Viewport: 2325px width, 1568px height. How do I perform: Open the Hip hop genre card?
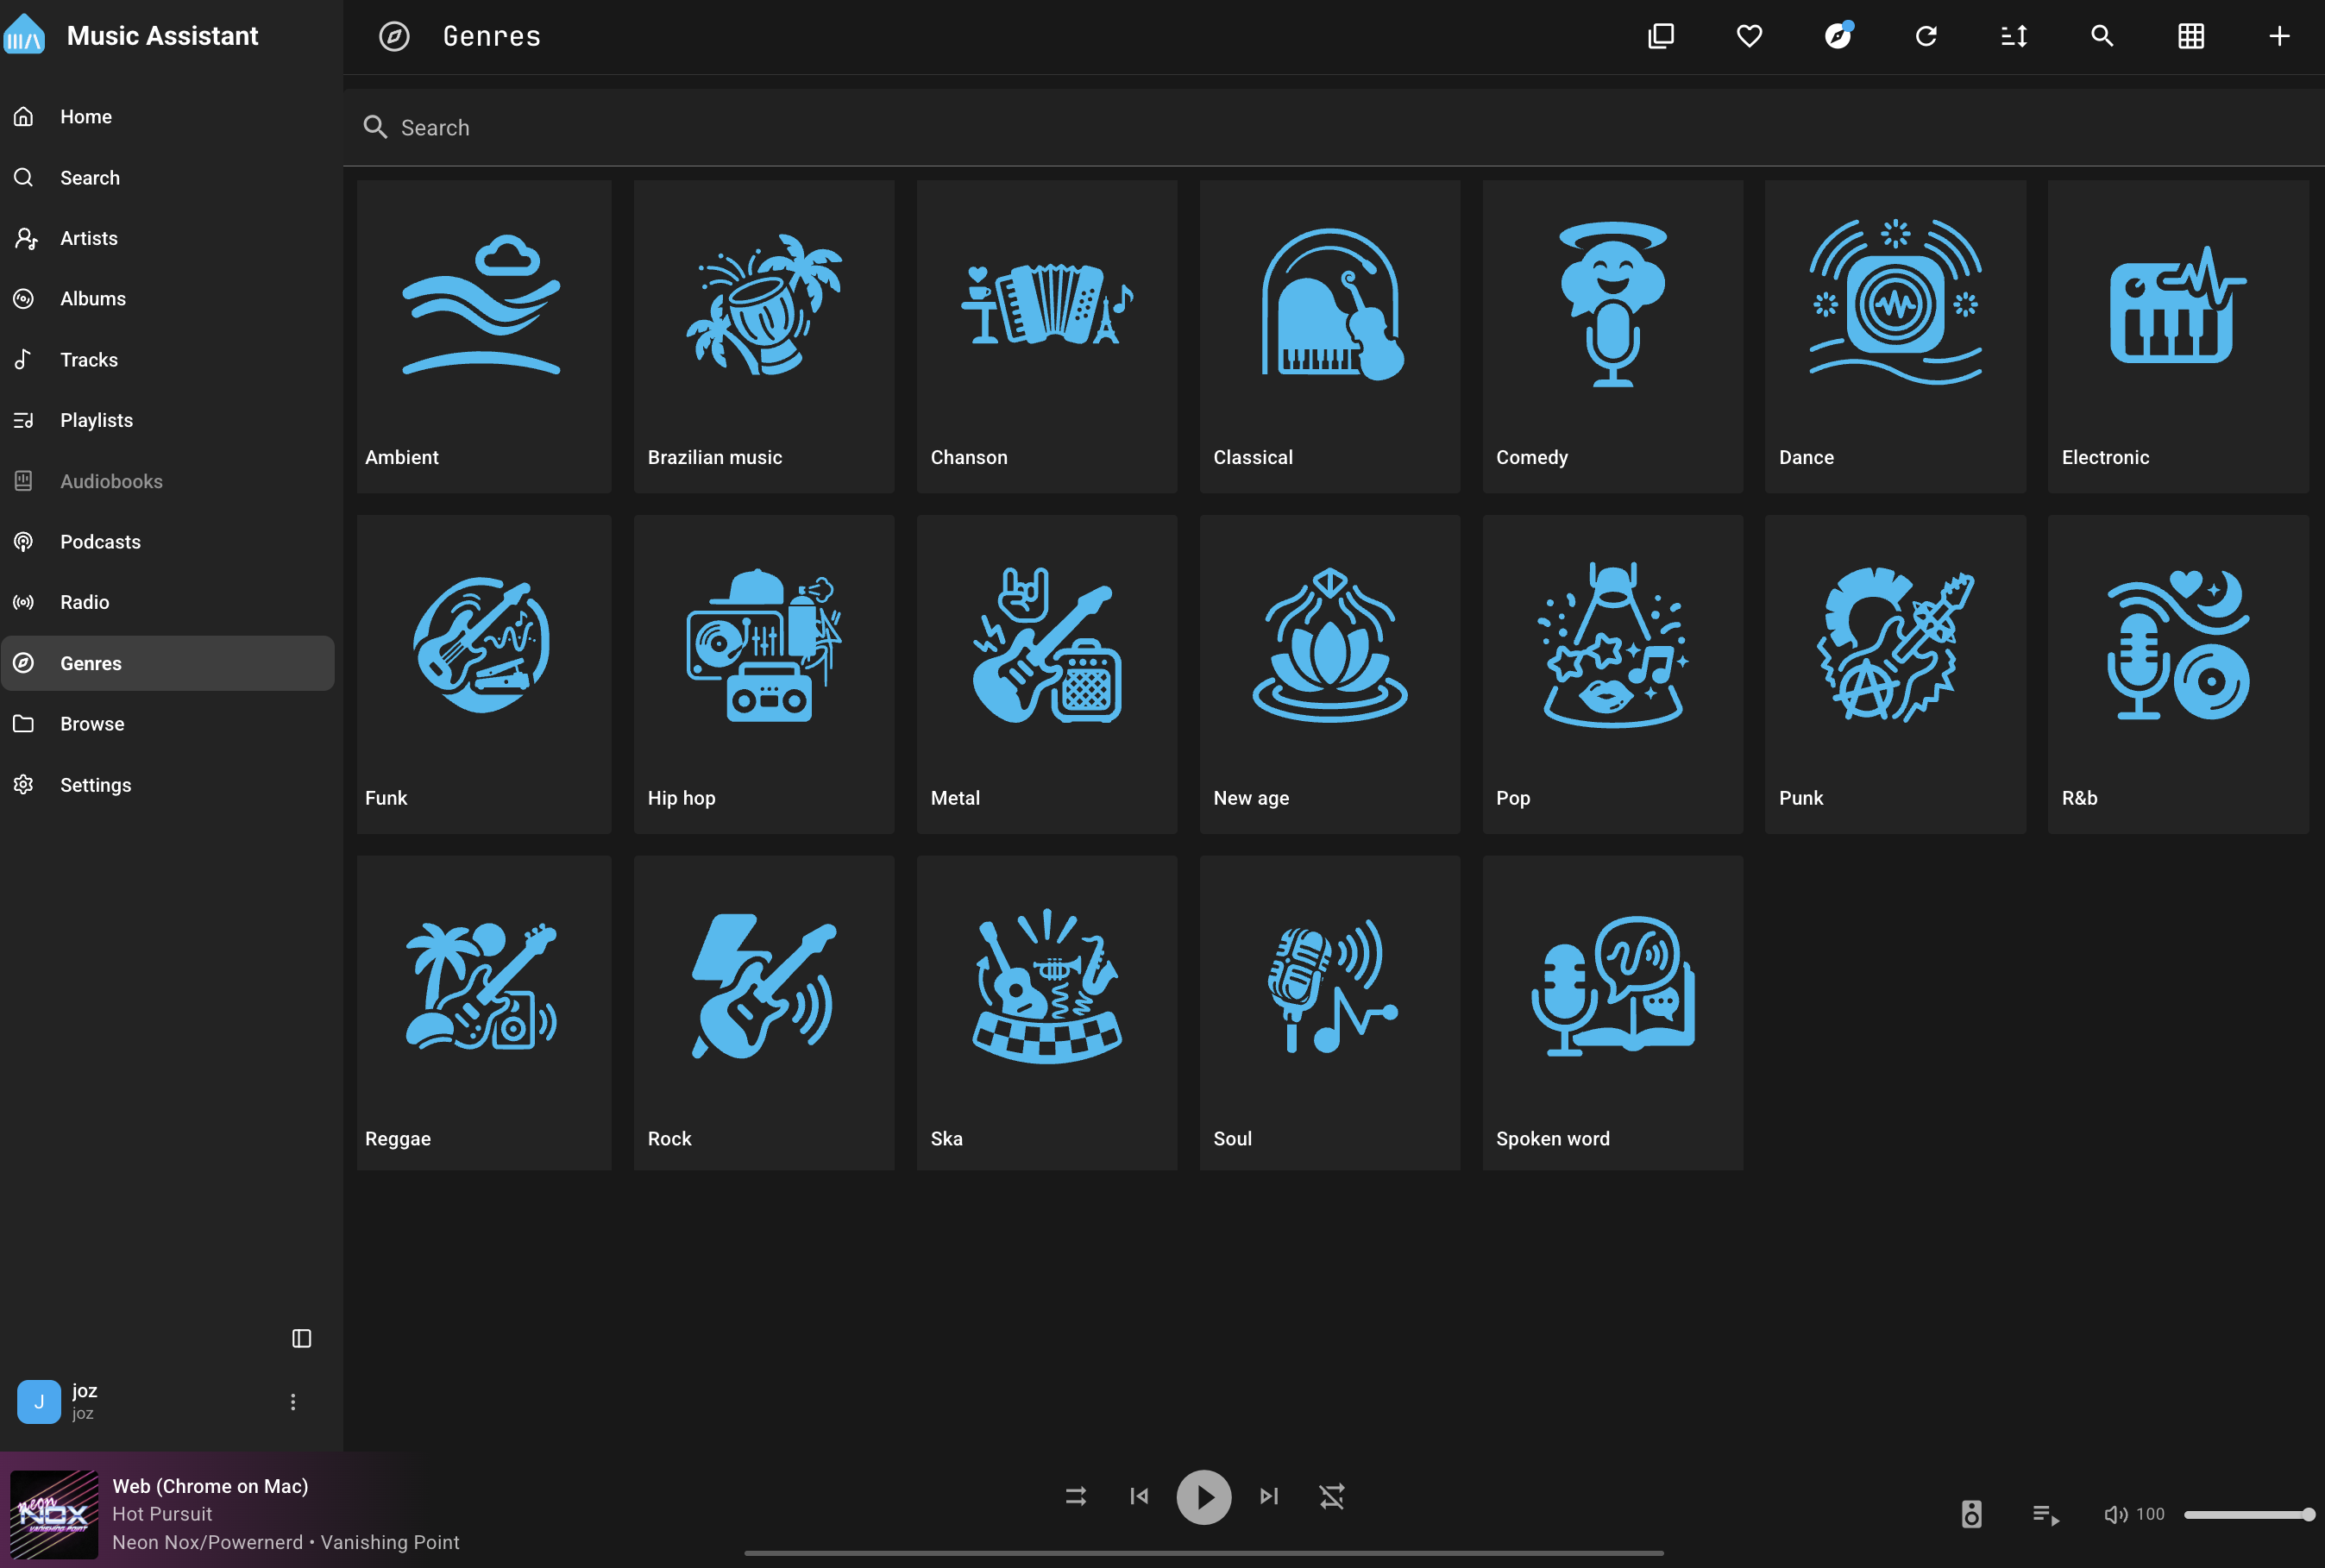(764, 674)
